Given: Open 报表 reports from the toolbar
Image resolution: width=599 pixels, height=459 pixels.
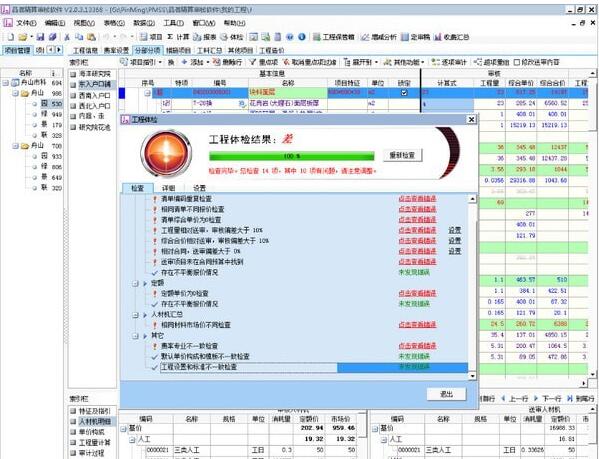Looking at the screenshot, I should pos(197,37).
